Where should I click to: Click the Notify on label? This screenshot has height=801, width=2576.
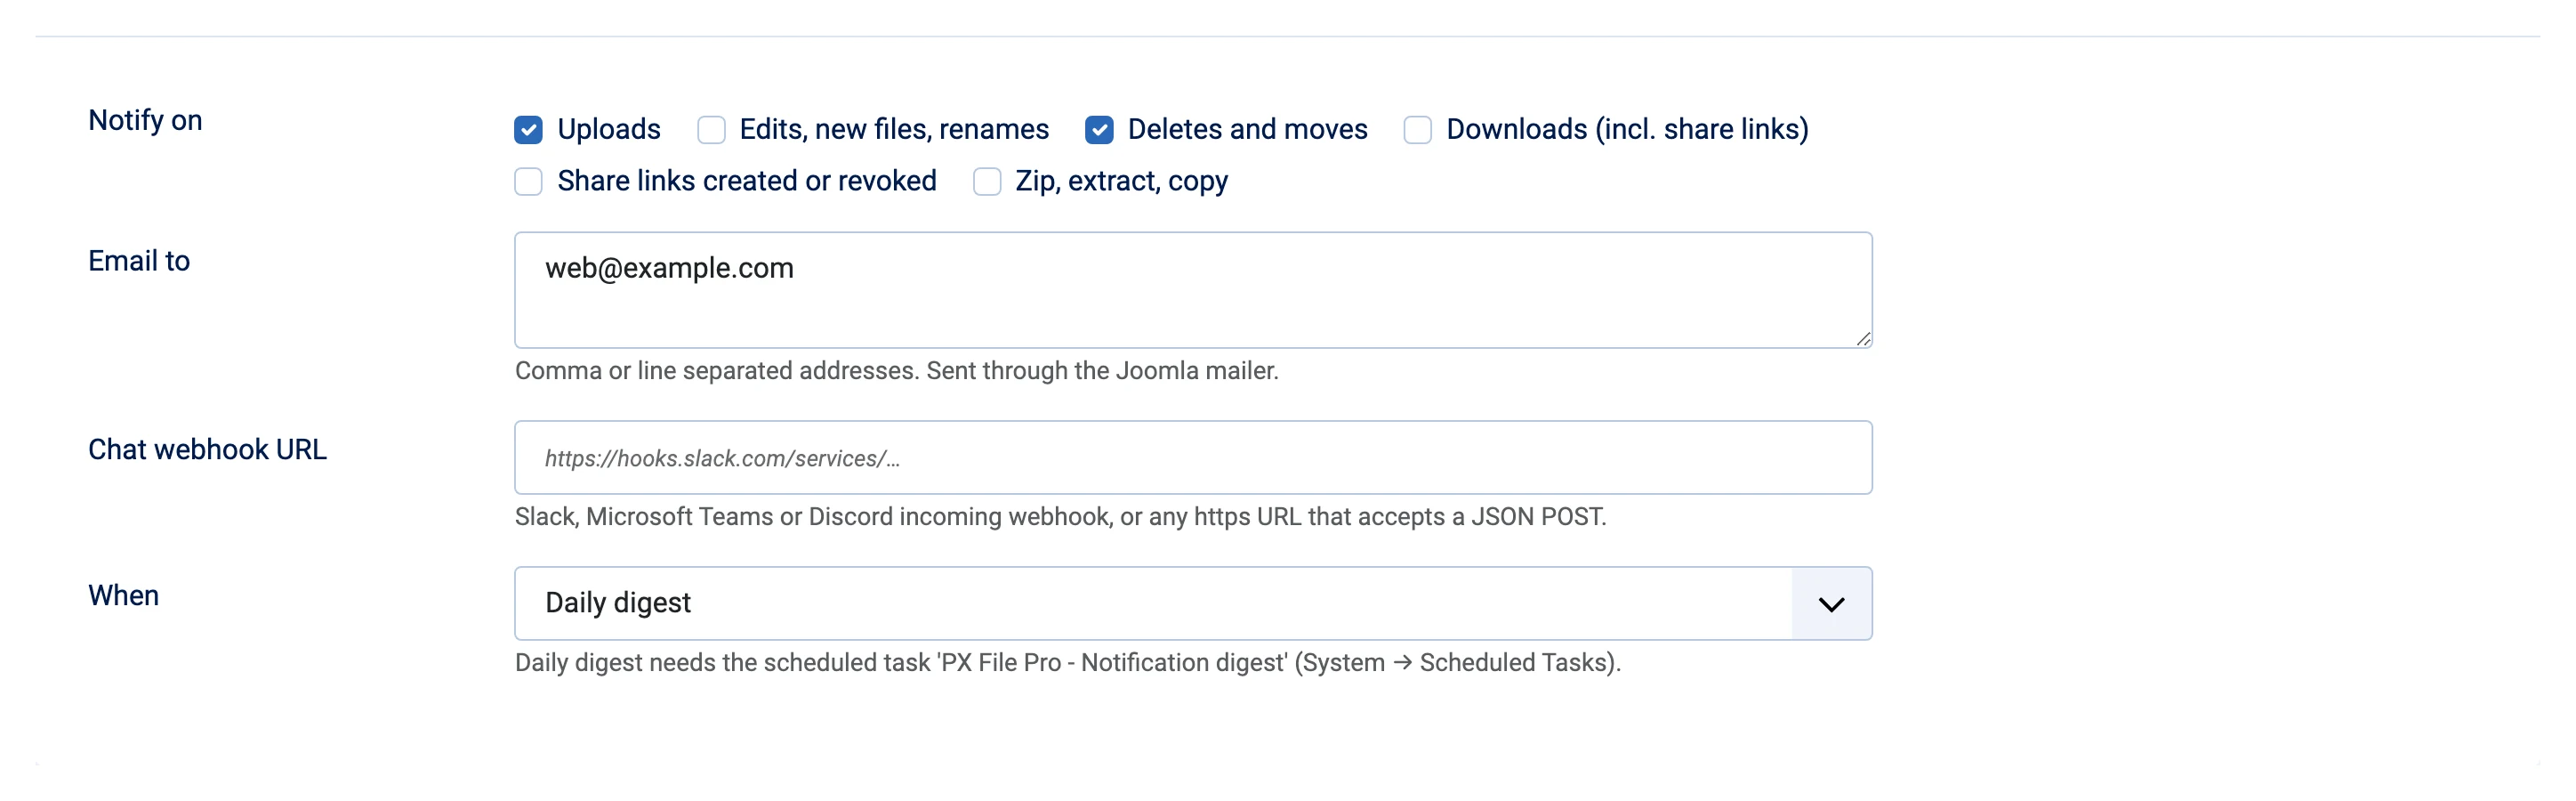coord(145,120)
